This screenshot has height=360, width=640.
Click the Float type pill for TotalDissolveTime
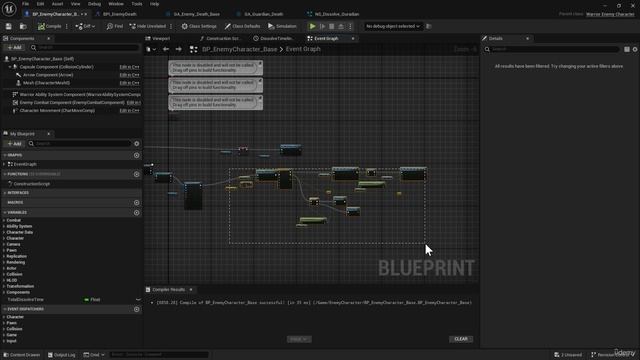pyautogui.click(x=92, y=300)
